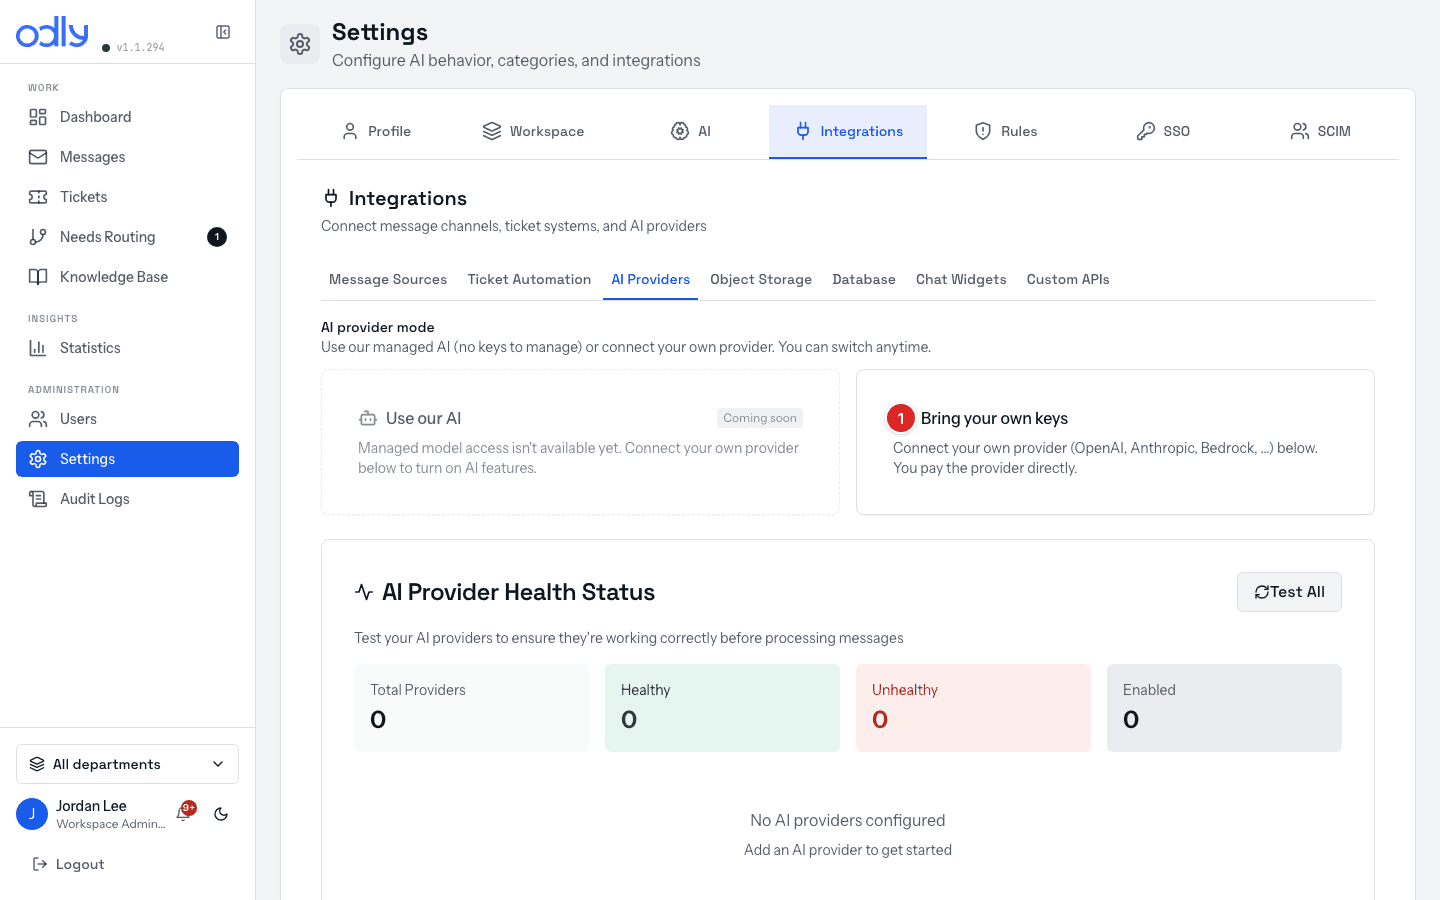Click the Enabled providers card

click(1224, 708)
